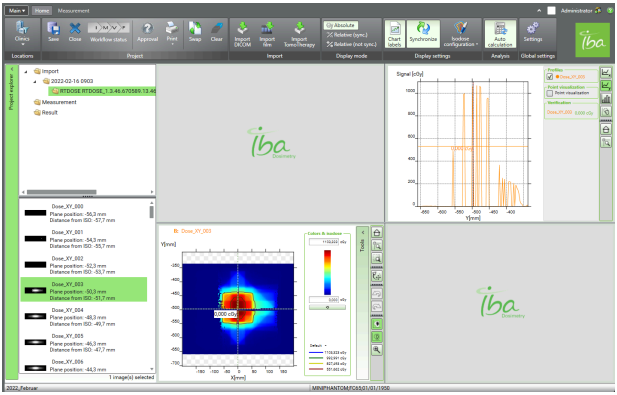This screenshot has width=617, height=395.
Task: Click the maximum cGy color scale input
Action: (323, 242)
